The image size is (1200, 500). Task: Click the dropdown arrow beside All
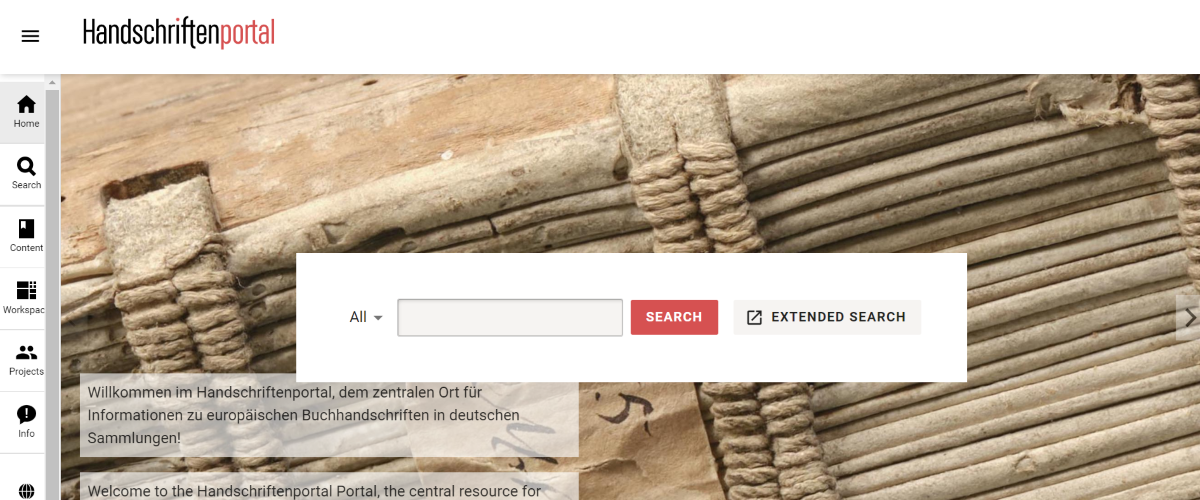pyautogui.click(x=378, y=318)
